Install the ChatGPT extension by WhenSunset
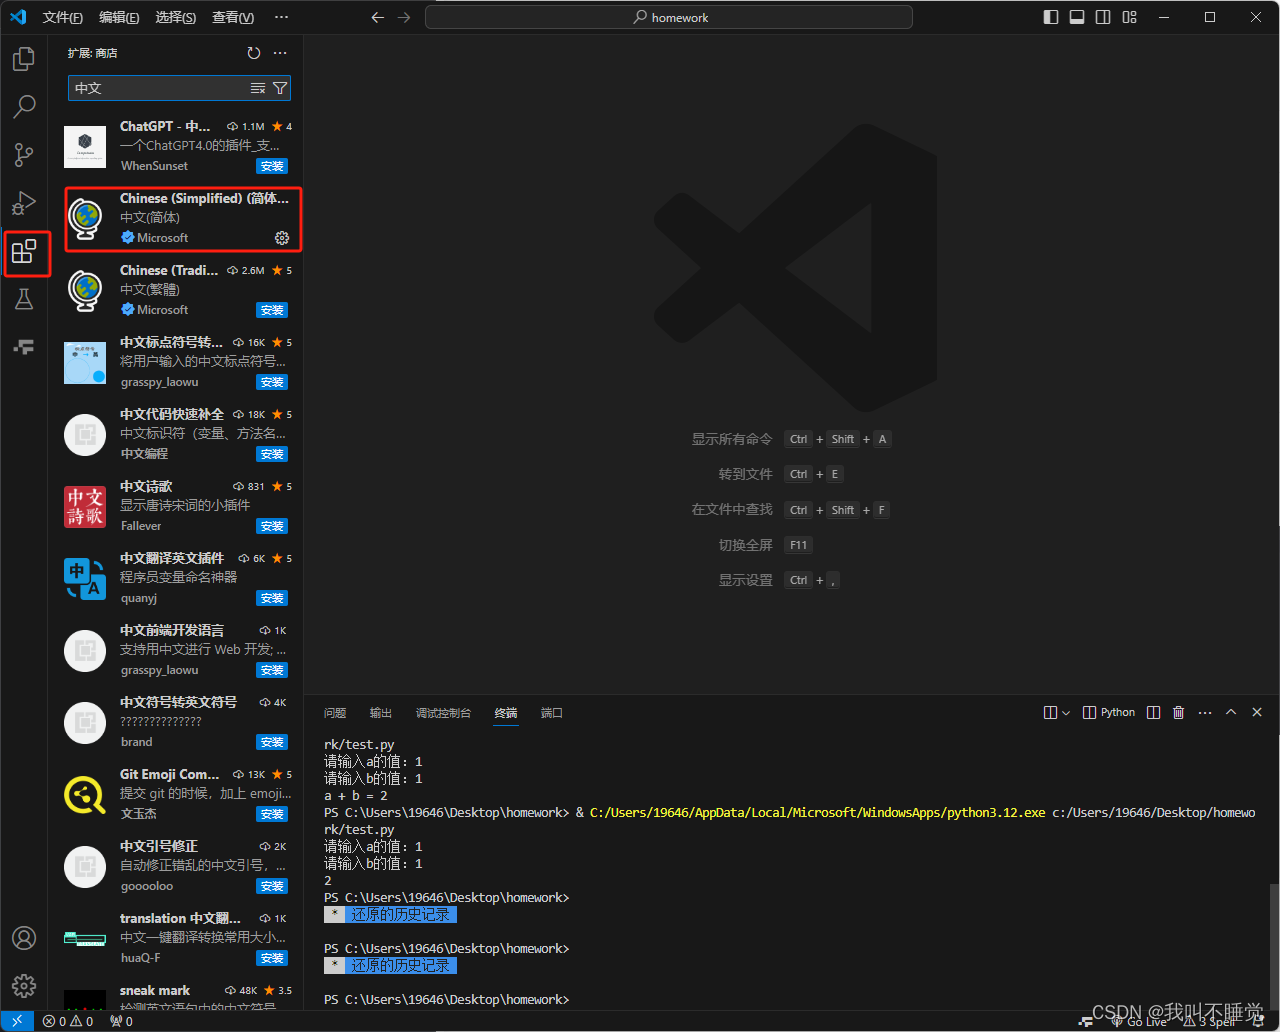The width and height of the screenshot is (1280, 1032). click(272, 166)
